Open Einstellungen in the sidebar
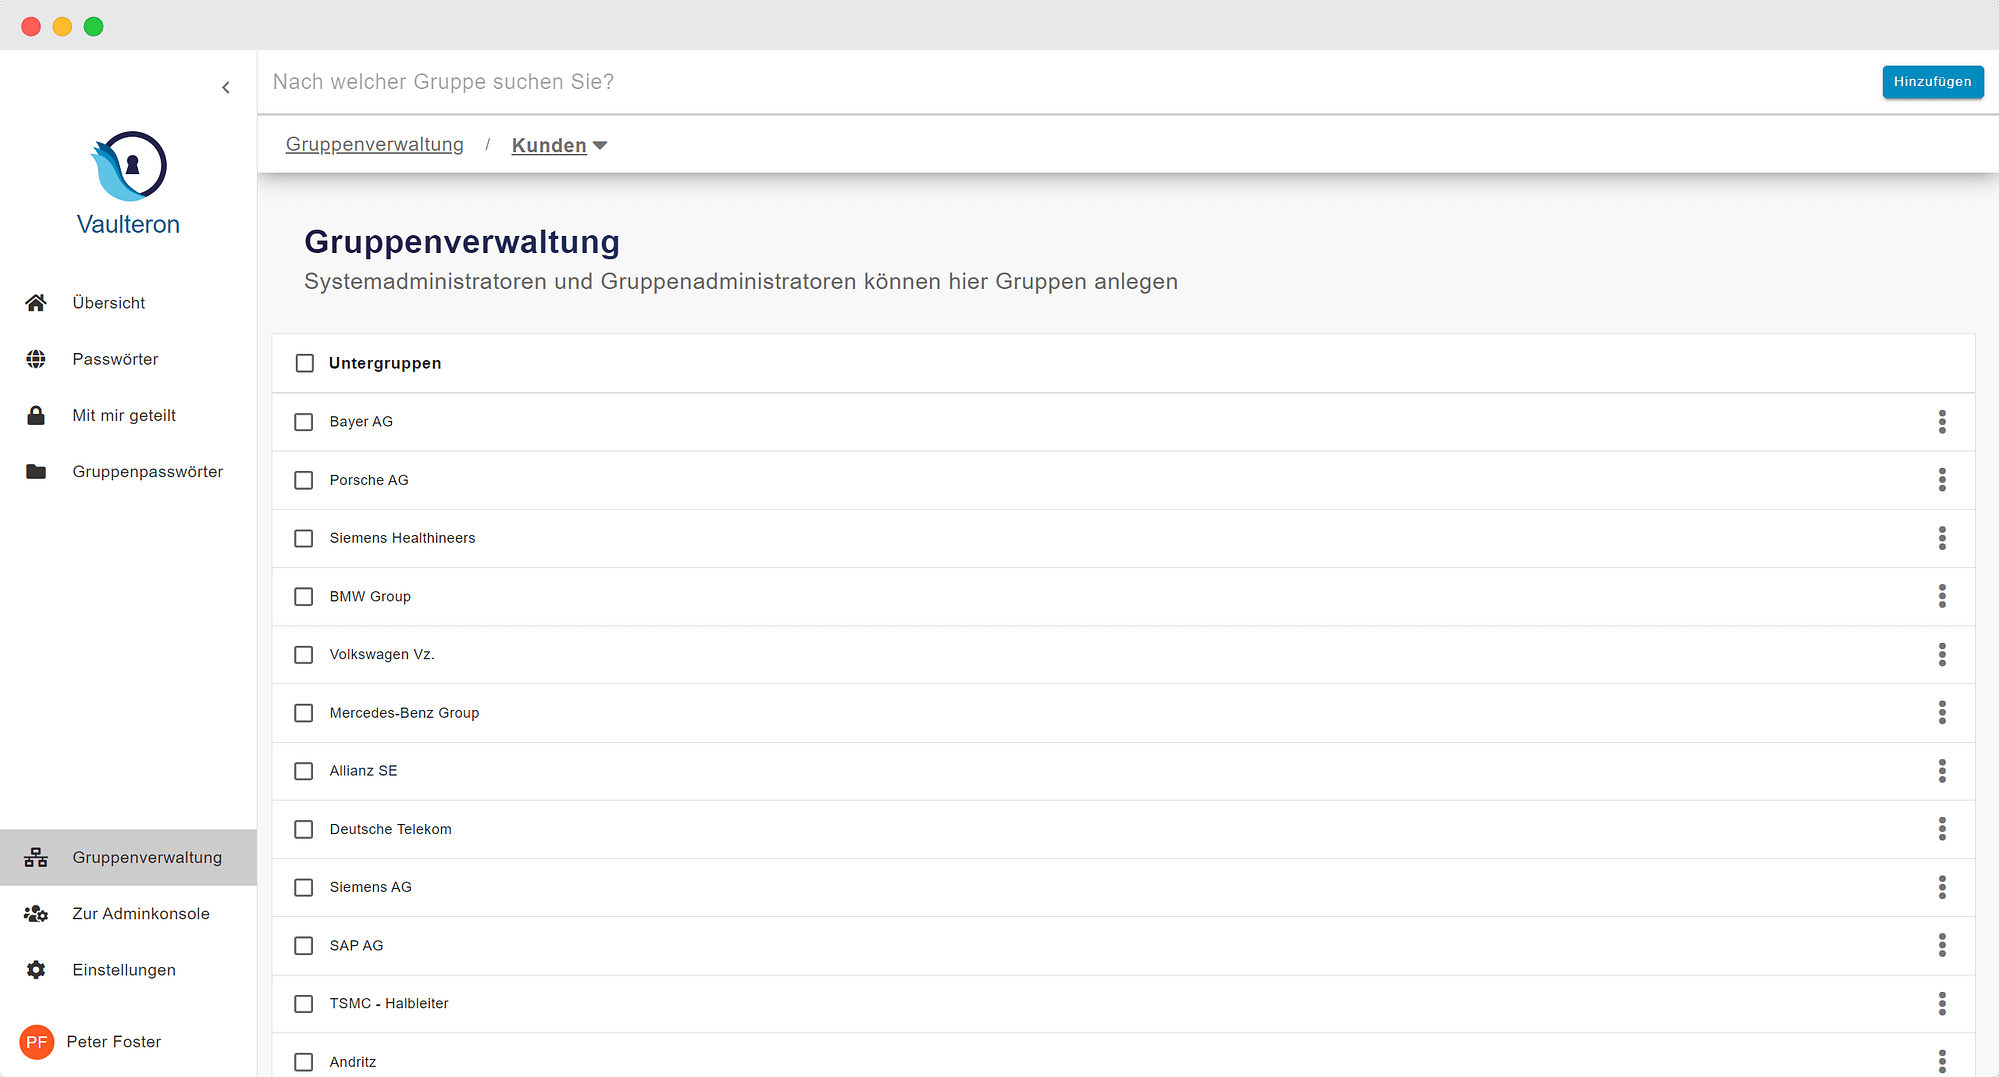The height and width of the screenshot is (1077, 1999). tap(128, 970)
